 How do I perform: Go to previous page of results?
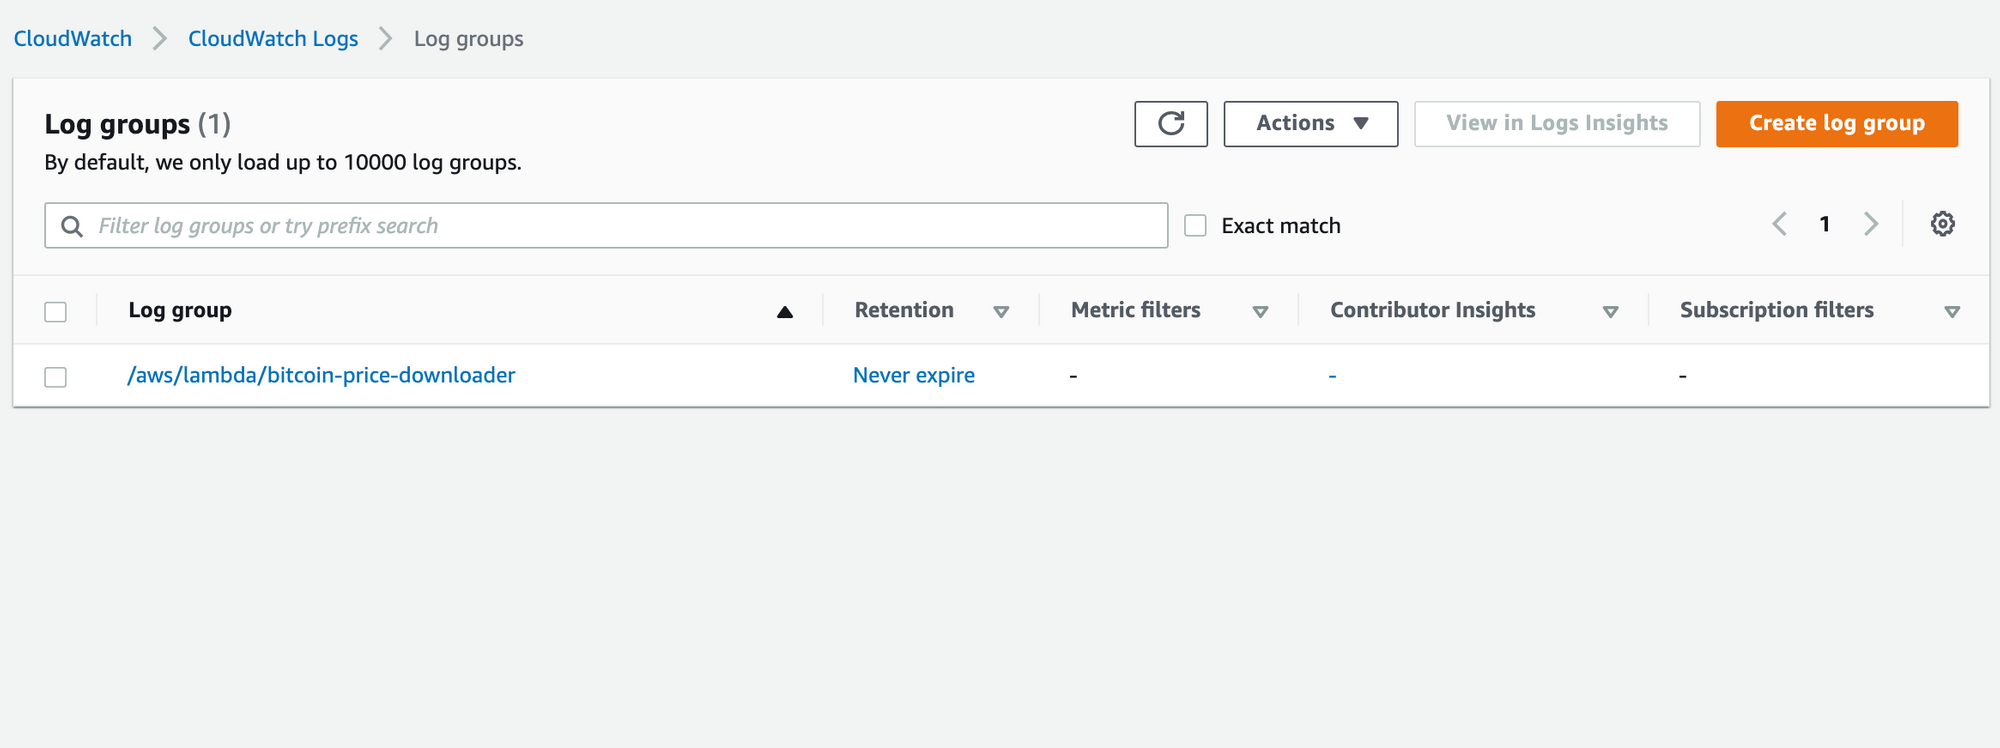click(x=1780, y=224)
